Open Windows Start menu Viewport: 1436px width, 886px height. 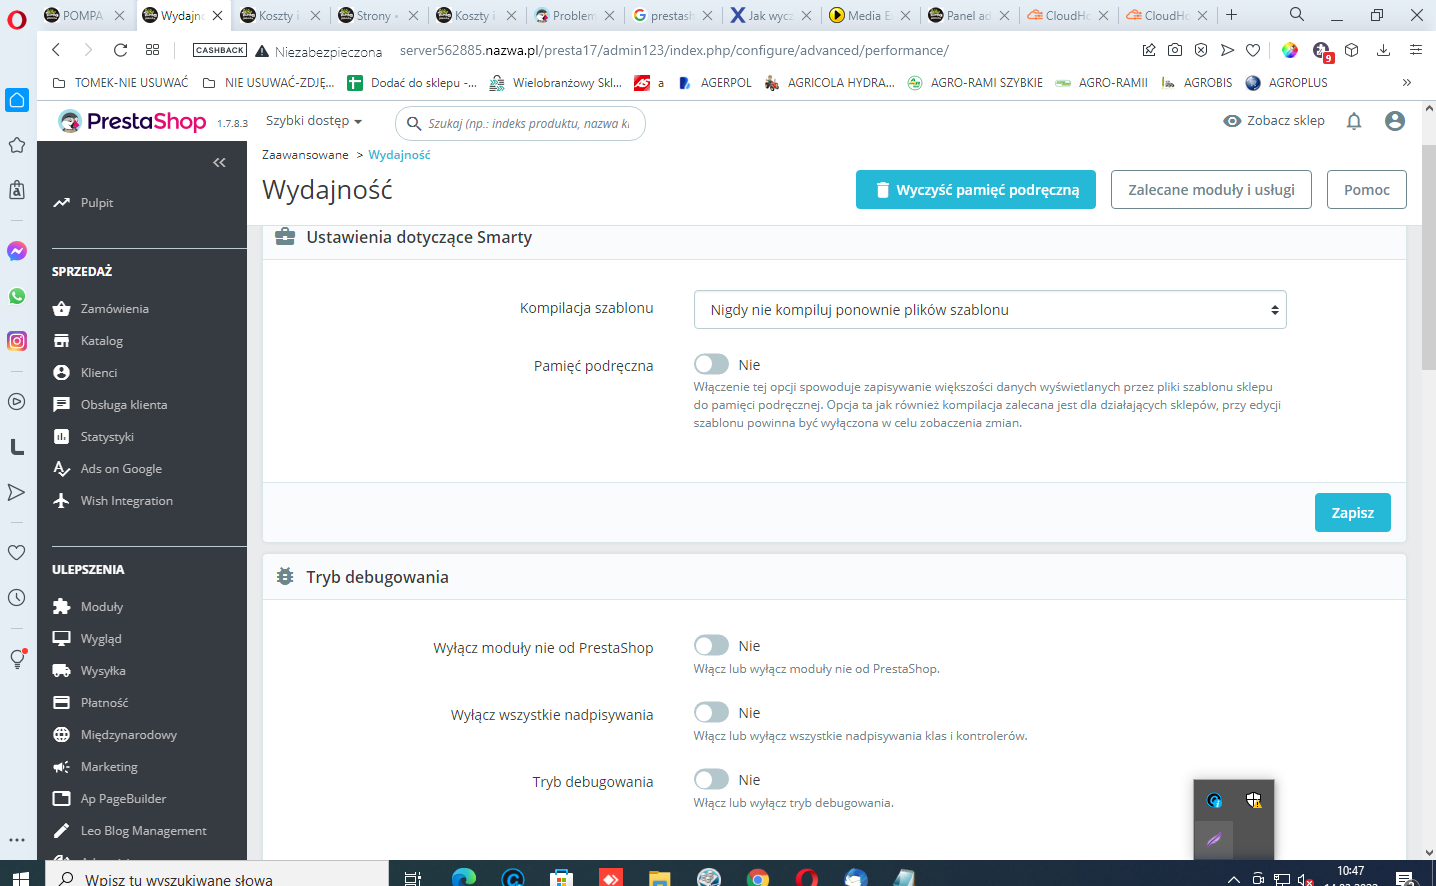[x=20, y=877]
